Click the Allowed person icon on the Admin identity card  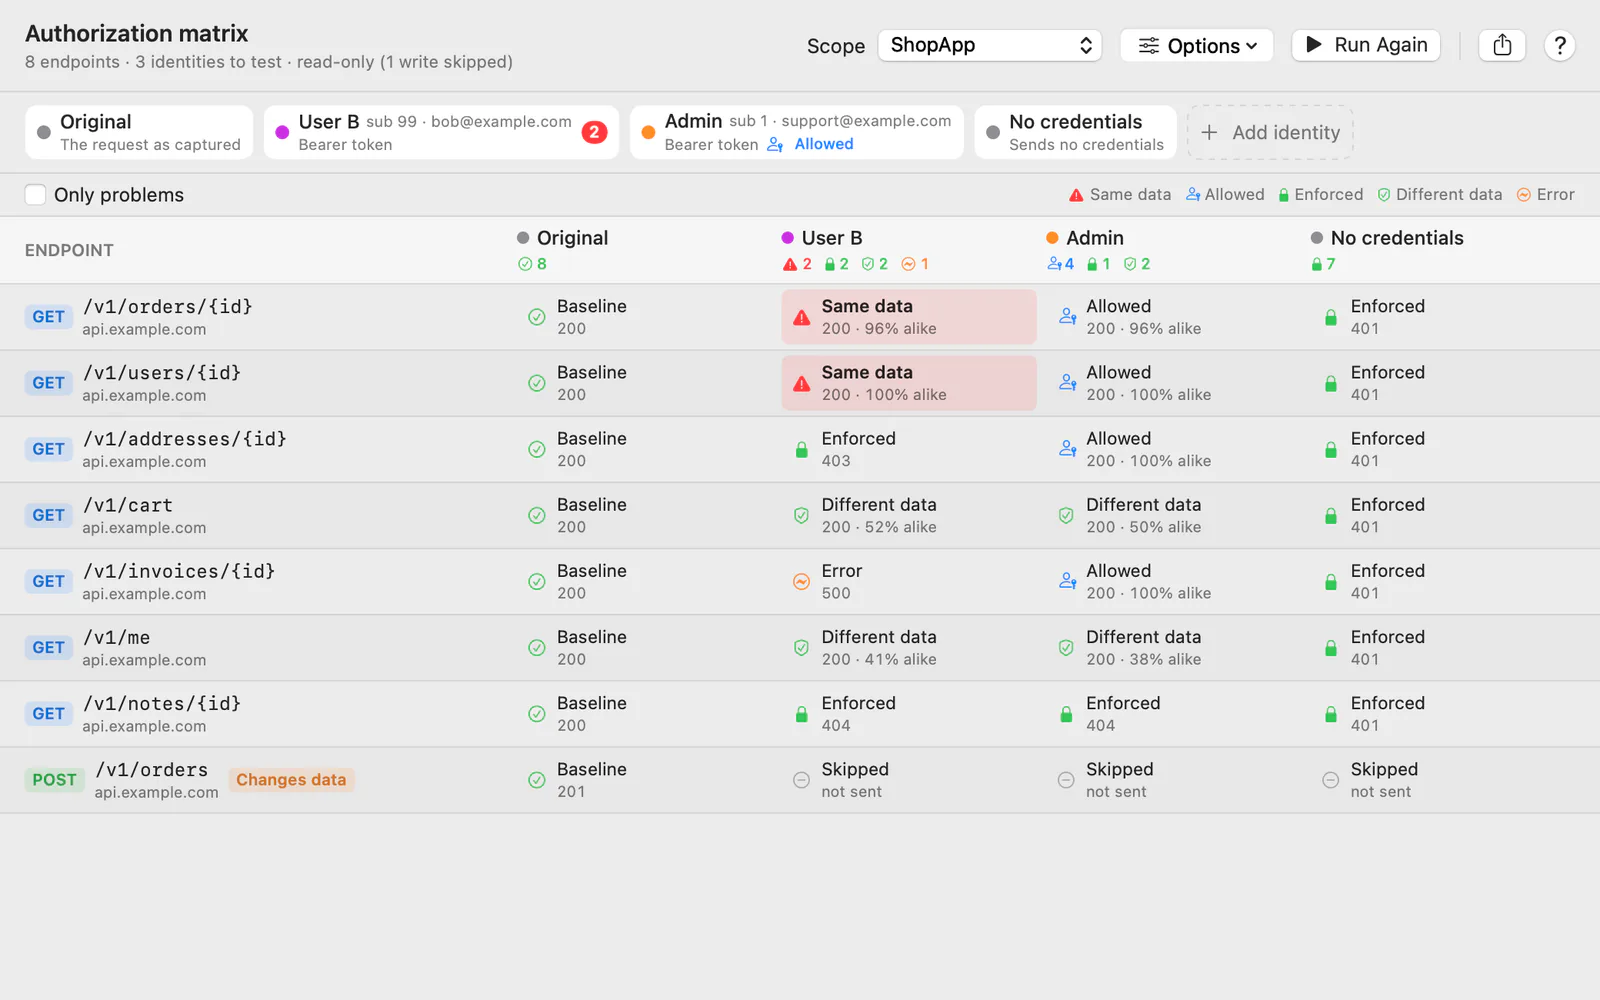point(775,145)
